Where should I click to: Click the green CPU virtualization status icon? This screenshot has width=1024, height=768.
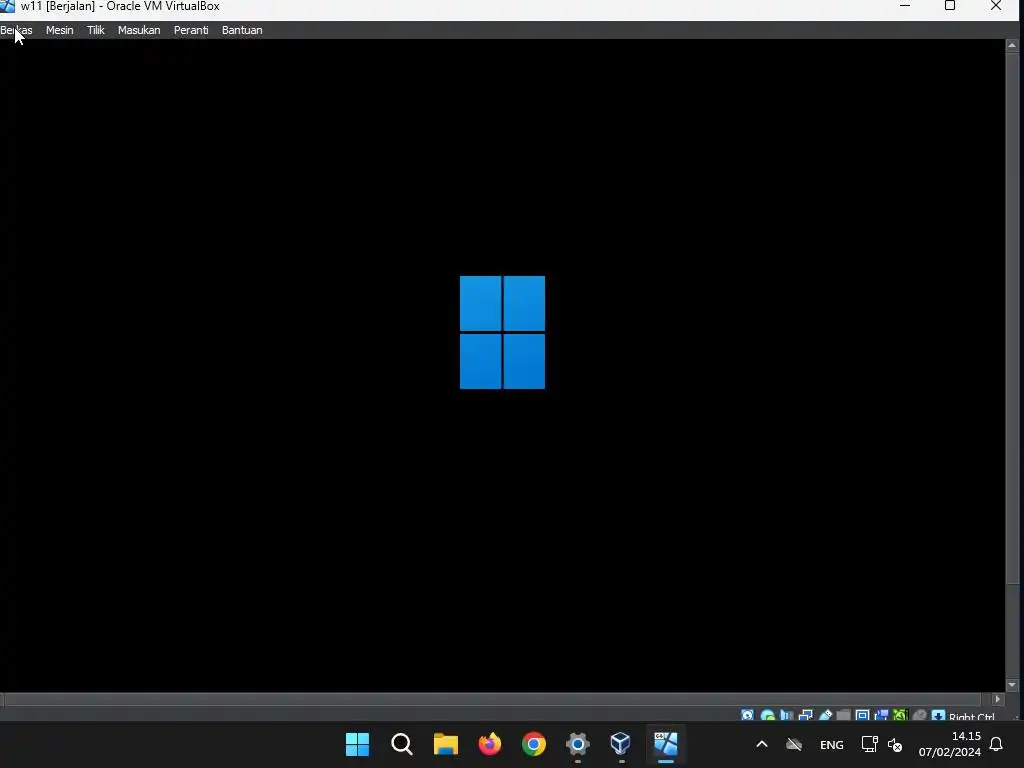click(x=901, y=715)
